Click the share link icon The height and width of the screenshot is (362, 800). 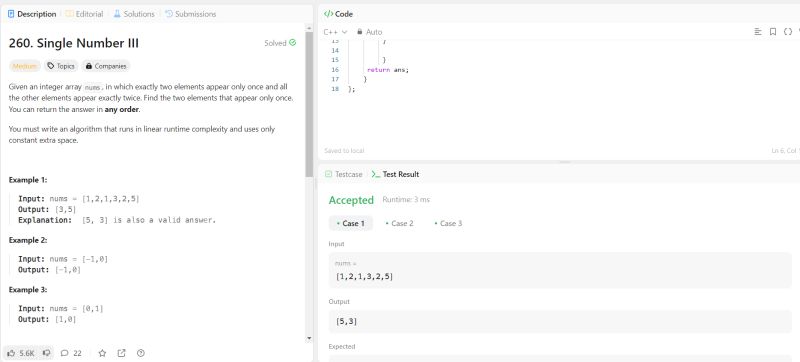(121, 353)
